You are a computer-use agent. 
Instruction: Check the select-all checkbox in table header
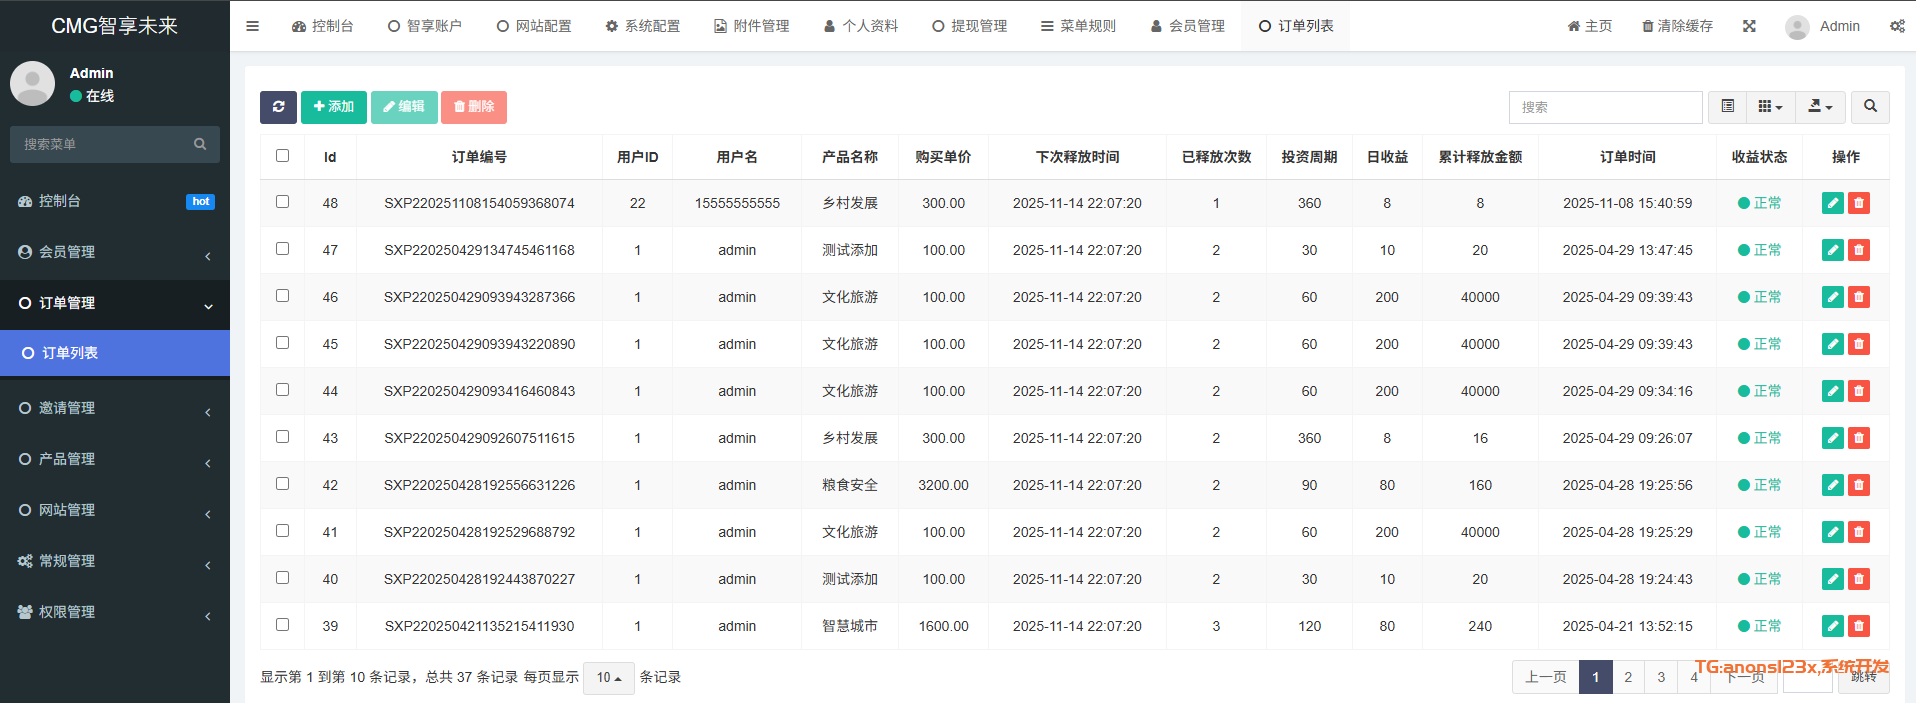[282, 156]
